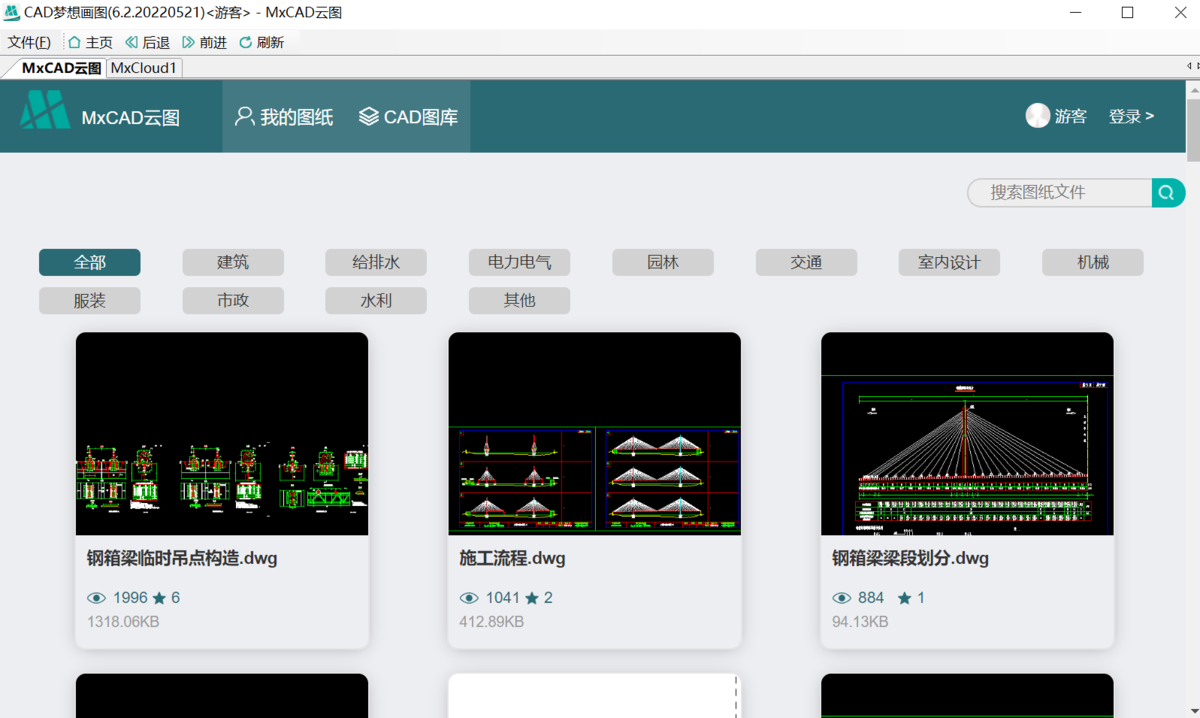1200x718 pixels.
Task: Click the MxCAD云图 logo icon
Action: tap(45, 110)
